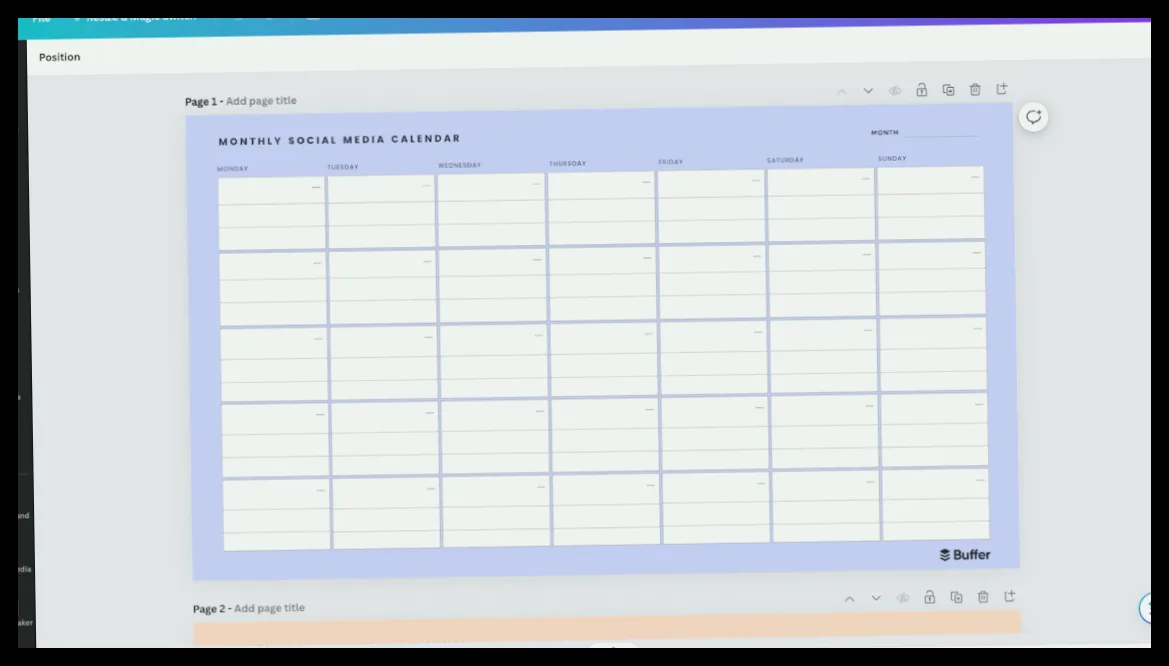The height and width of the screenshot is (666, 1169).
Task: Select the Buffer logo on the calendar
Action: (965, 555)
